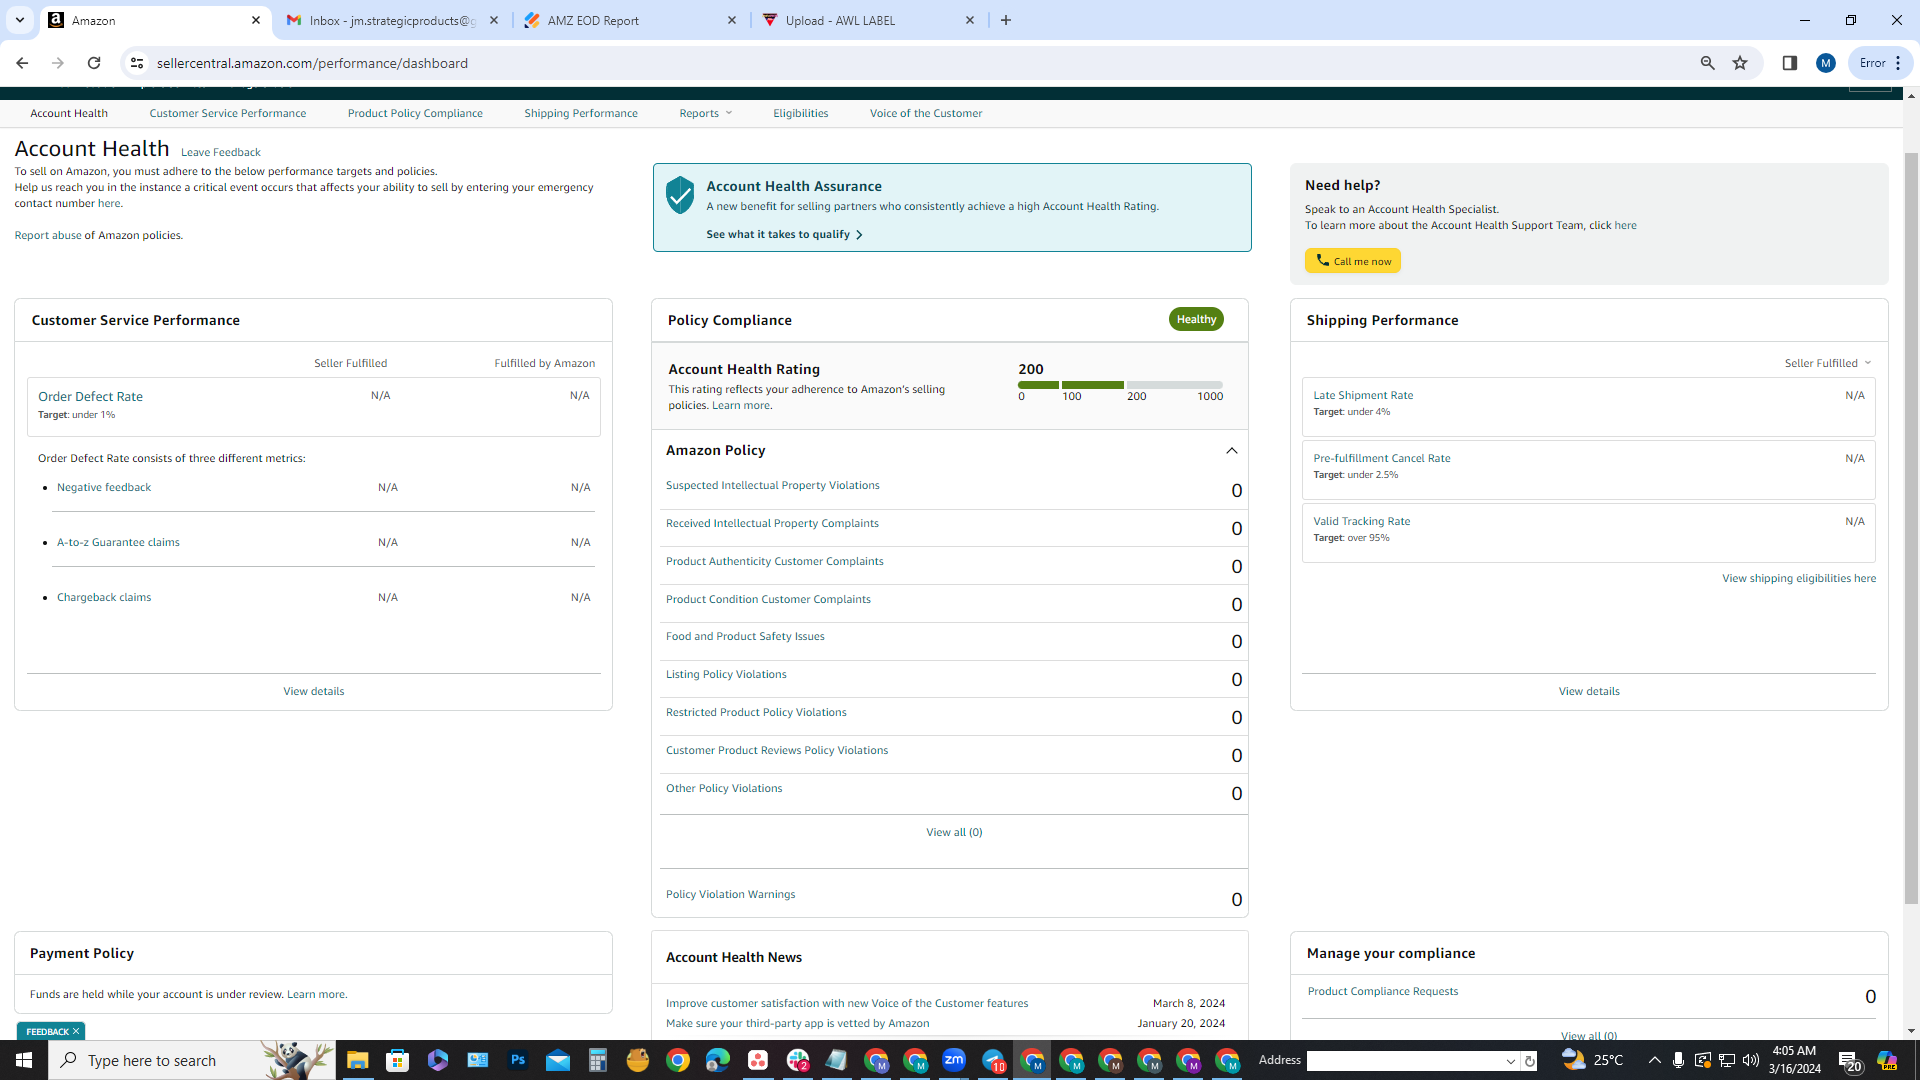Viewport: 1920px width, 1080px height.
Task: Click View shipping eligibilities here link
Action: point(1799,578)
